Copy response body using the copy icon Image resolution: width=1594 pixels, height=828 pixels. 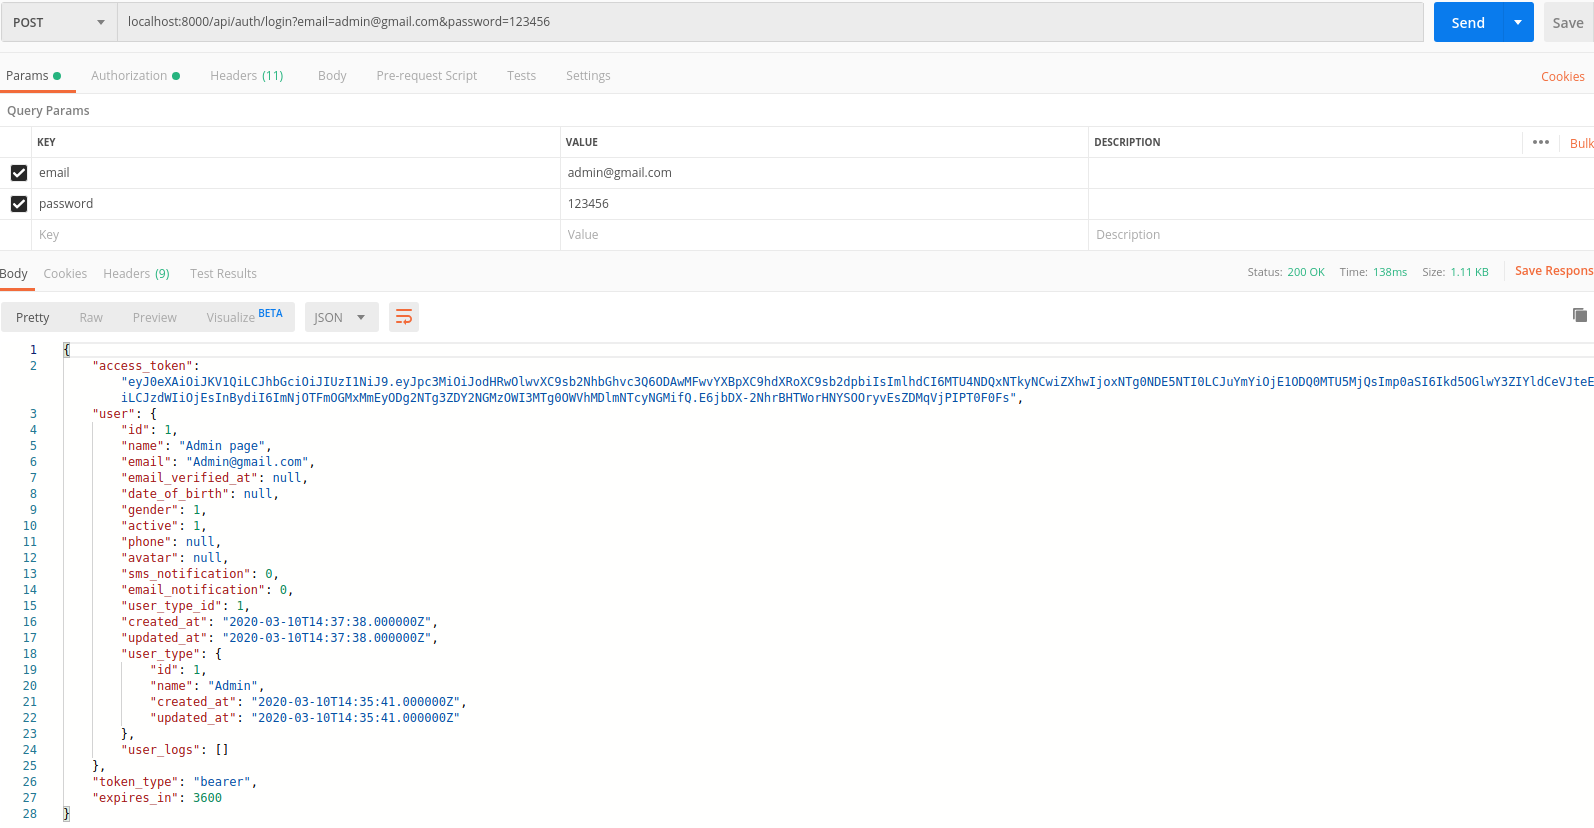[1579, 315]
